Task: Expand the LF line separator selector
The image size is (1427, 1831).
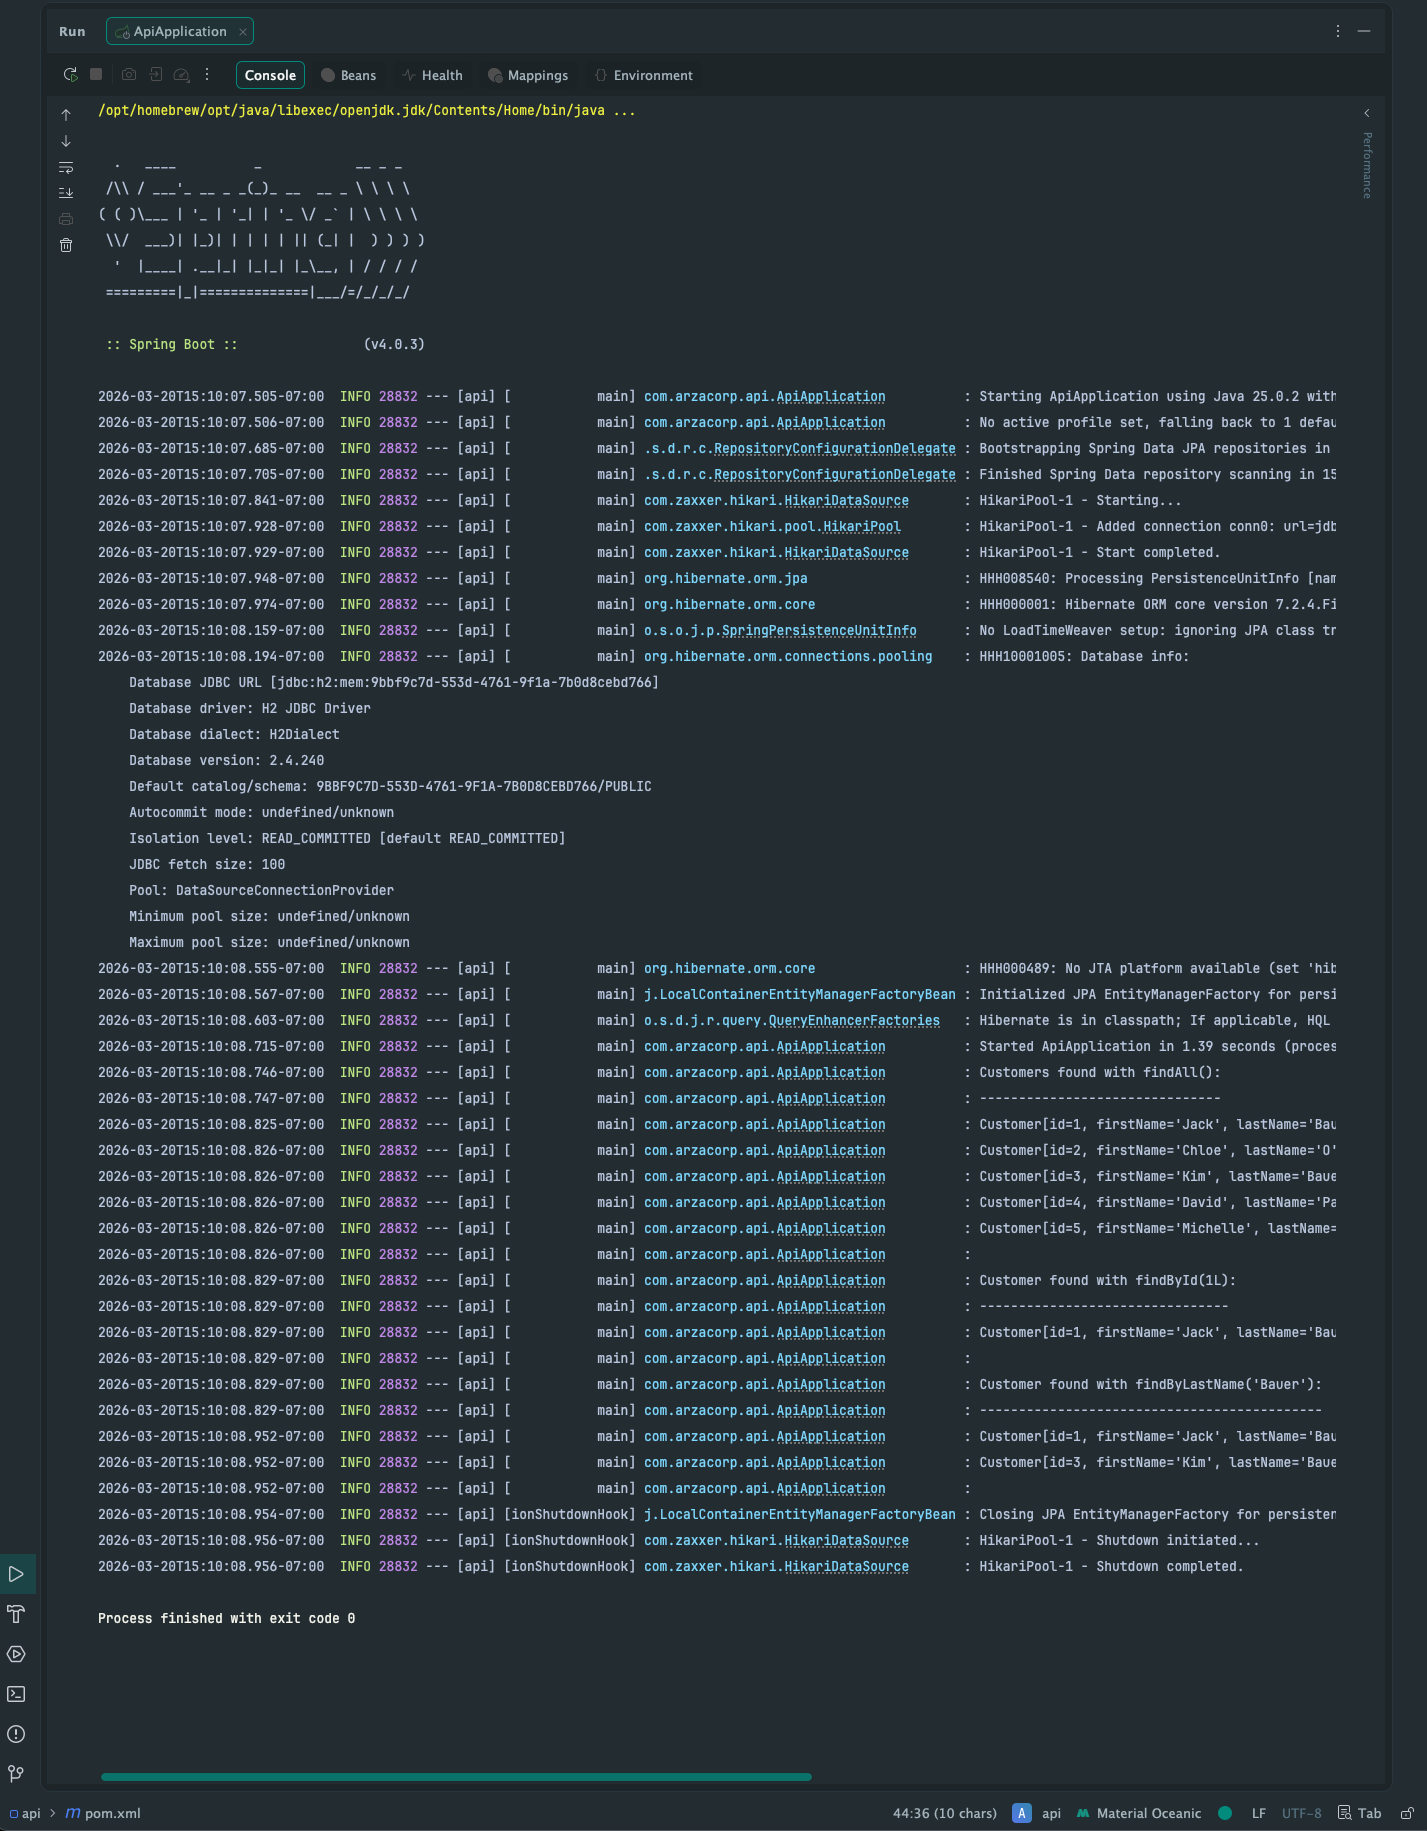Action: (x=1258, y=1813)
